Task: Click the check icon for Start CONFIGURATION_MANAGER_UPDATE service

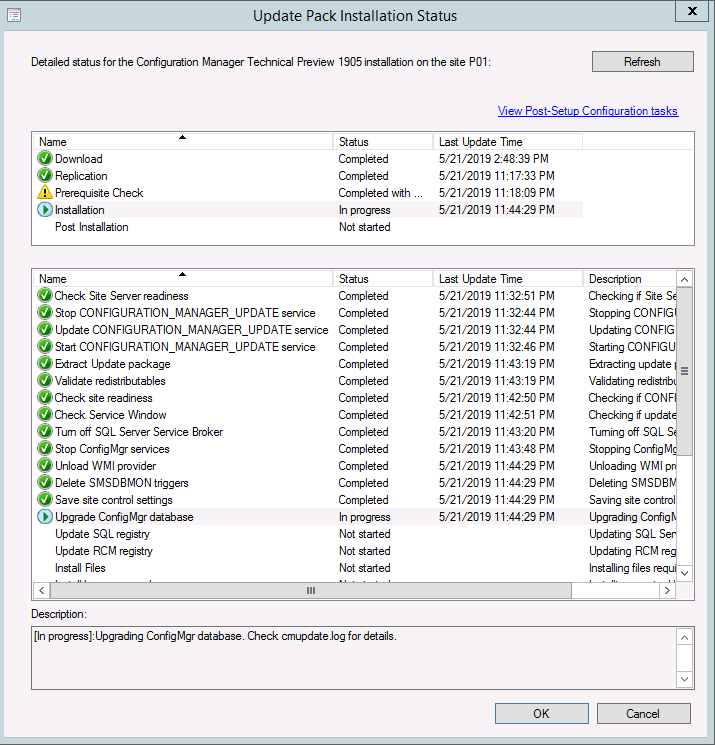Action: point(45,346)
